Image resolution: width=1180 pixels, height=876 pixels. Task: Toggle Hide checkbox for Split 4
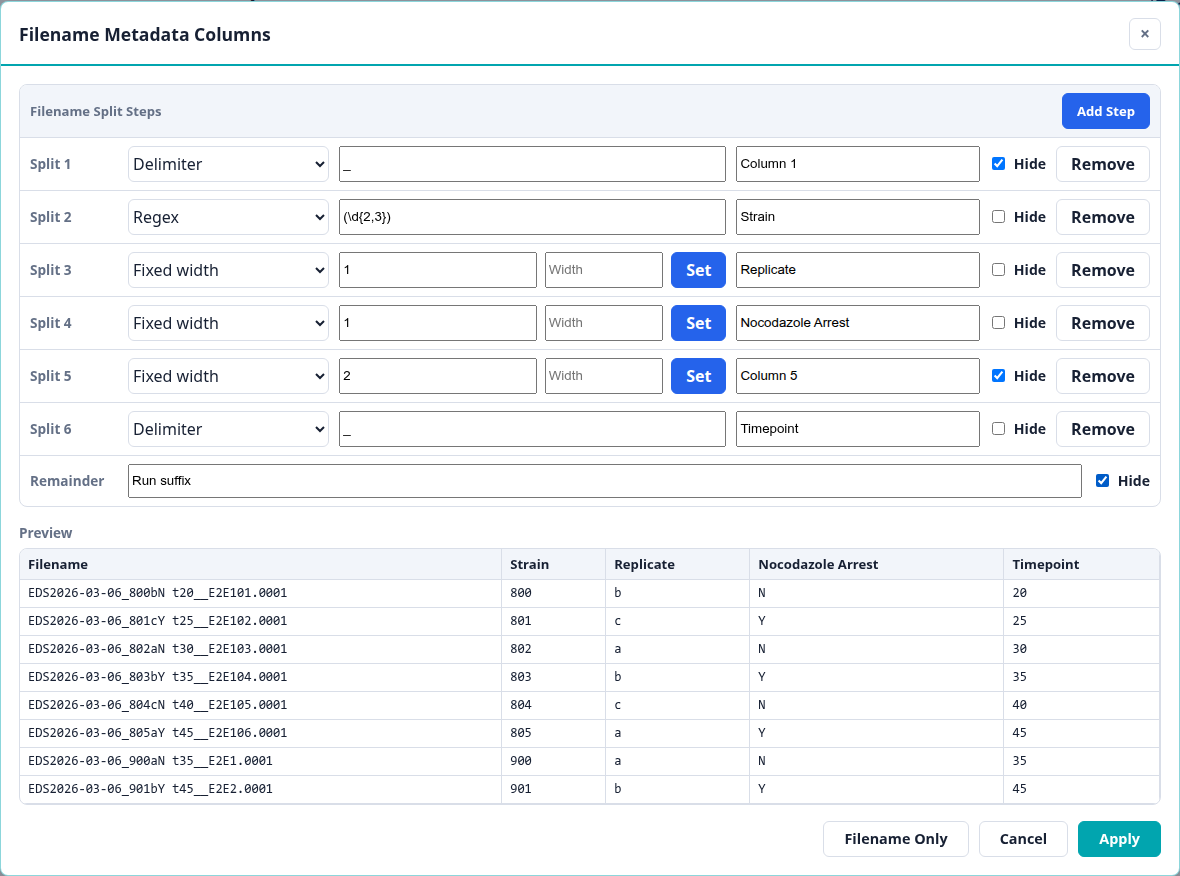coord(998,323)
